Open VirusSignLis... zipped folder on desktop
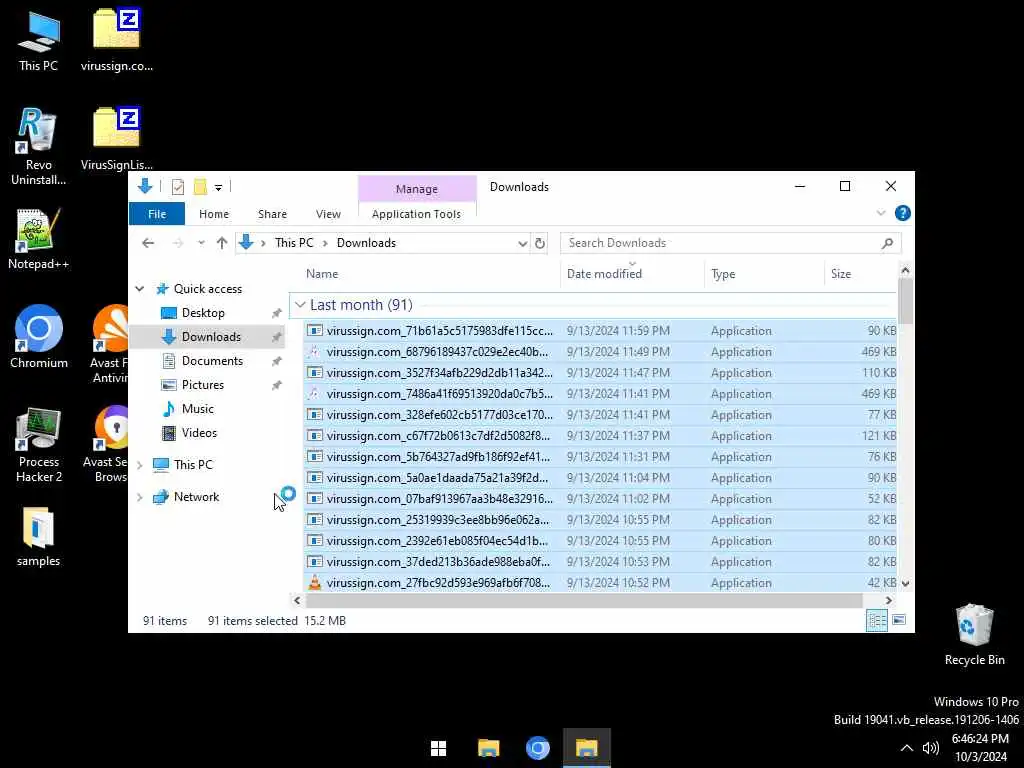The image size is (1024, 768). 116,138
